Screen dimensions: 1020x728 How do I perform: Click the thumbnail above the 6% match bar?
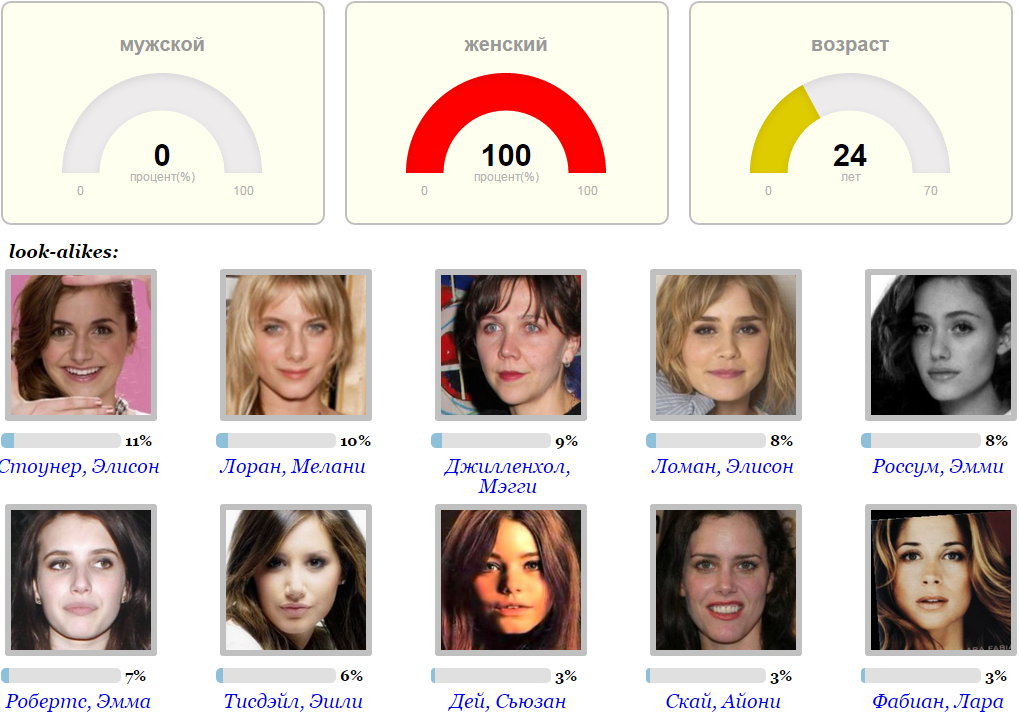pos(296,580)
